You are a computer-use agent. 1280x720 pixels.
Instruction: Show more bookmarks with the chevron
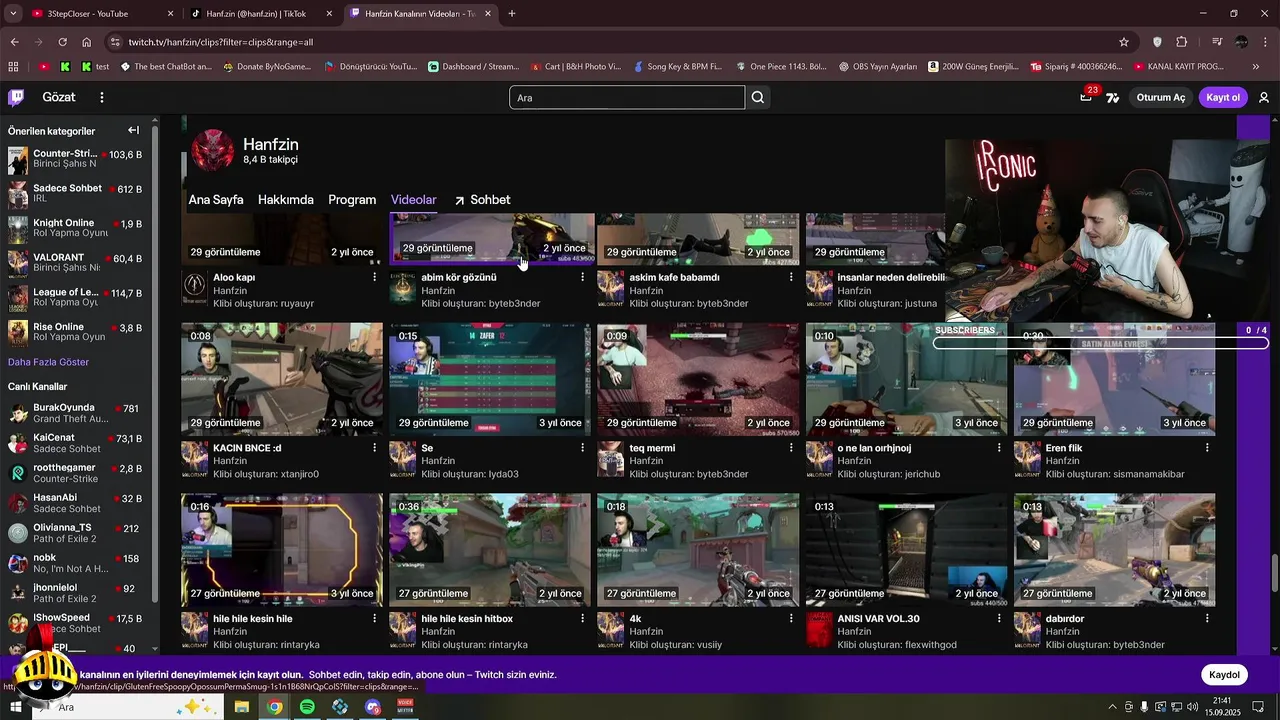tap(1256, 67)
